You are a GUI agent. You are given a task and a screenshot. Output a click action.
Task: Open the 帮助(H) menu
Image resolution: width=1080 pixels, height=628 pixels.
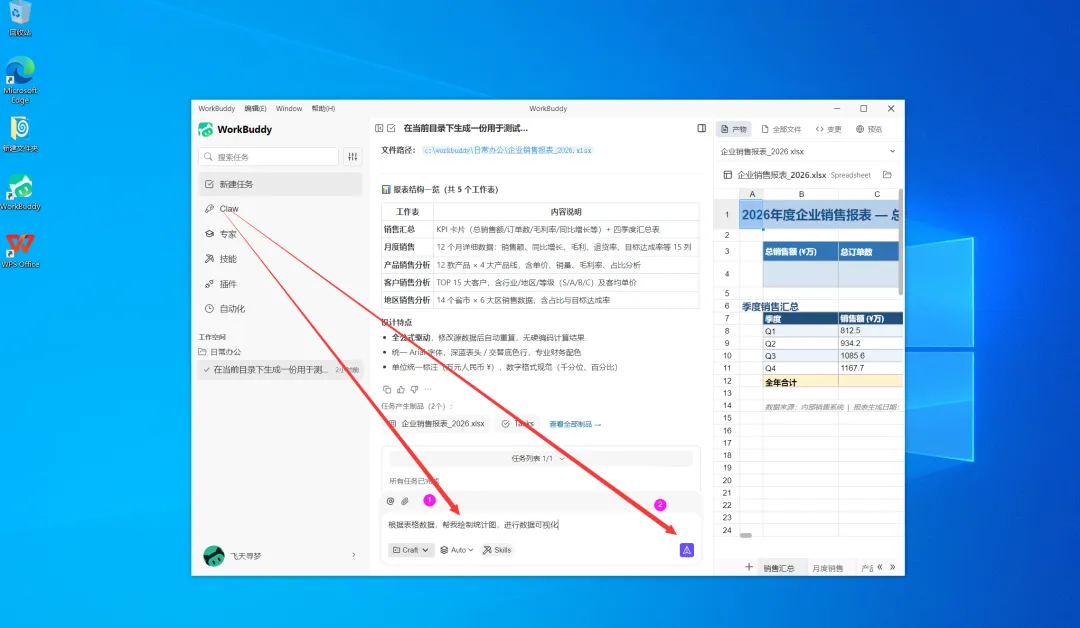323,109
